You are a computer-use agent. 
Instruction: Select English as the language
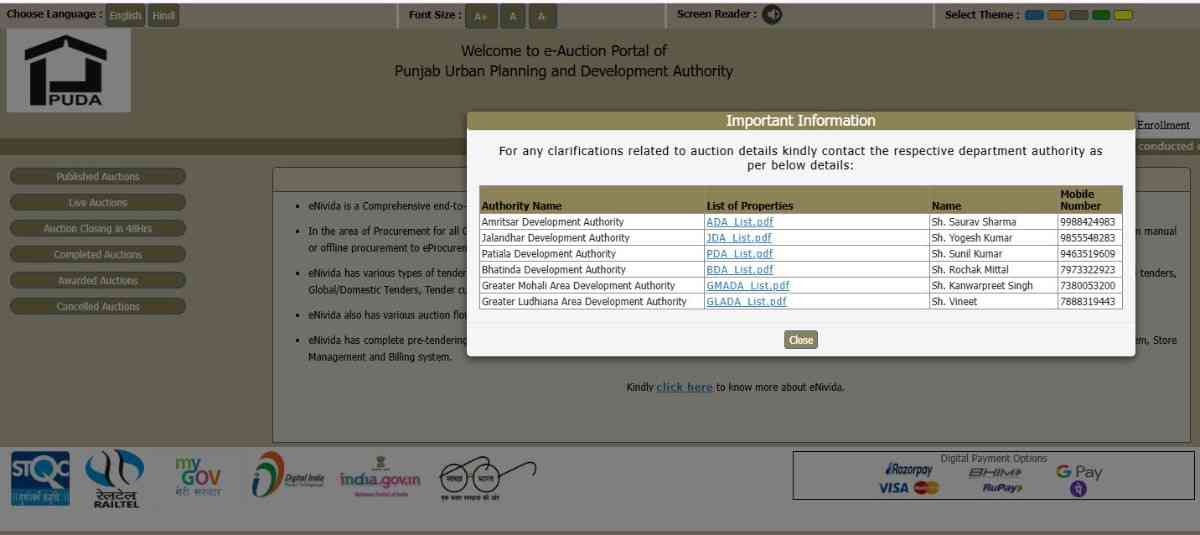point(126,16)
